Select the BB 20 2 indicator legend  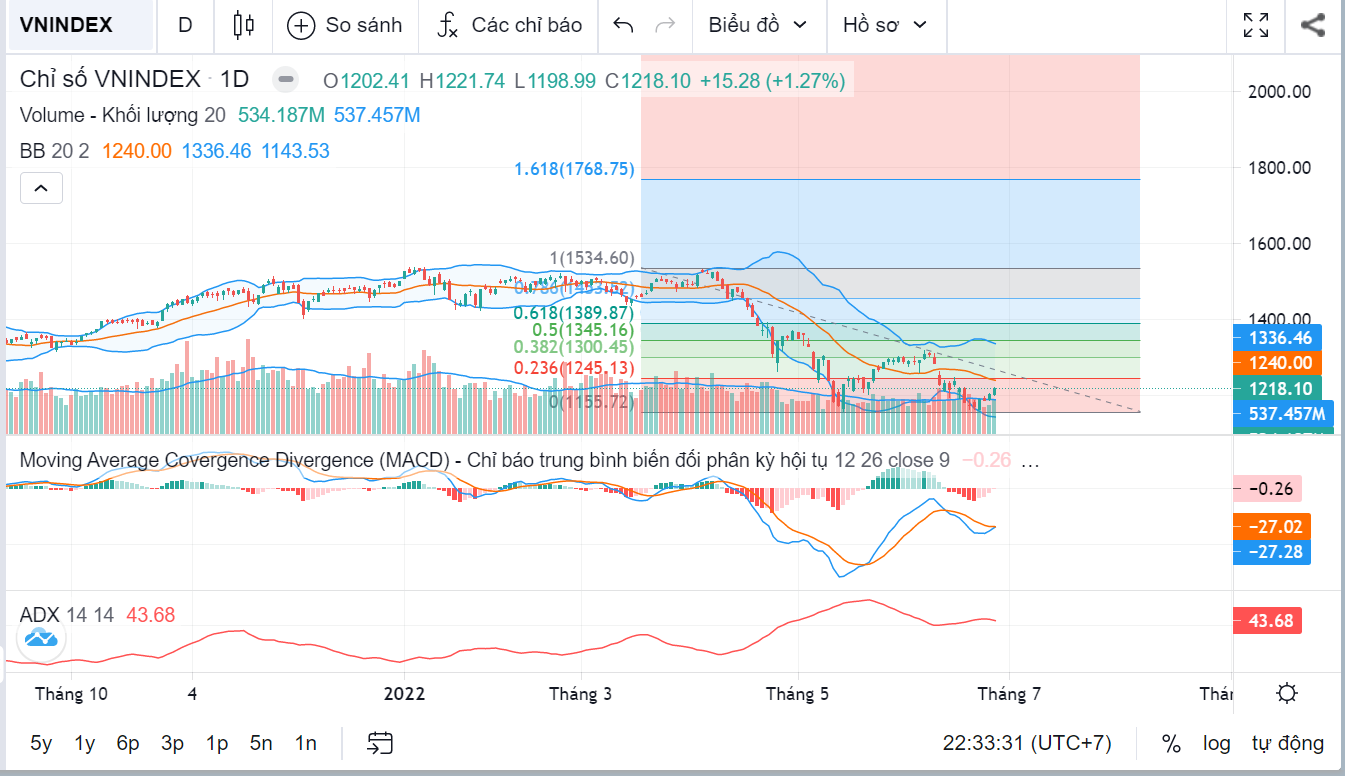pyautogui.click(x=55, y=151)
